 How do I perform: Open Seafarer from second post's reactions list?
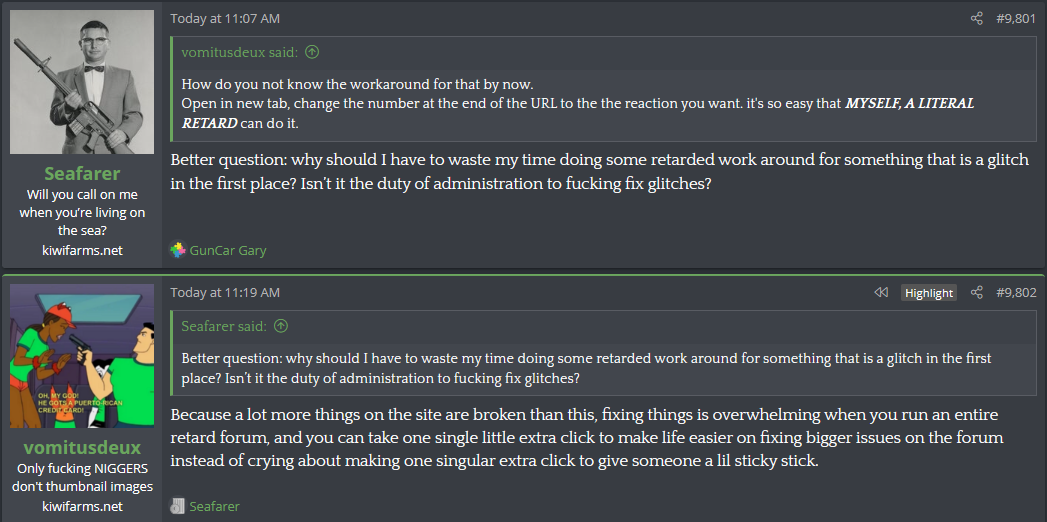[x=214, y=507]
